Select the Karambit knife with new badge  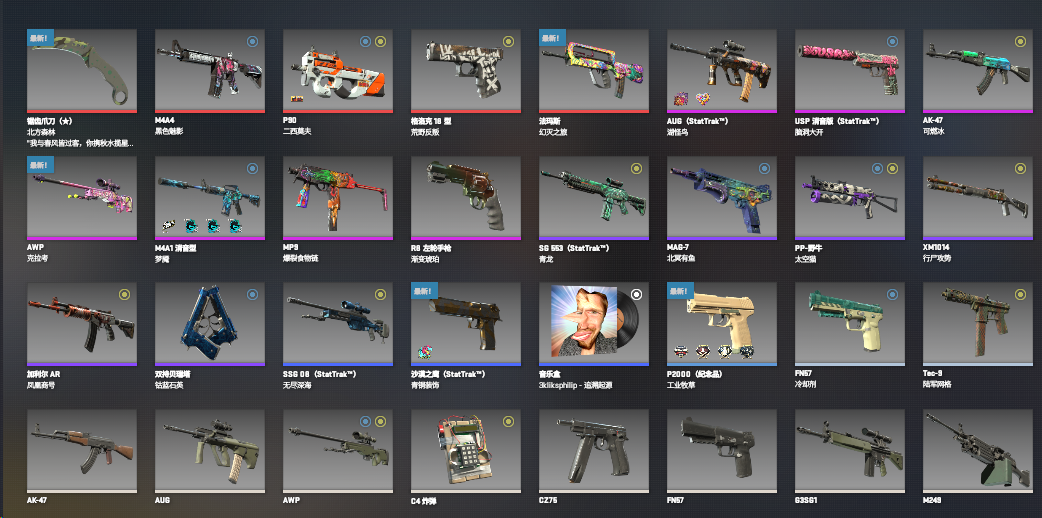click(x=82, y=71)
